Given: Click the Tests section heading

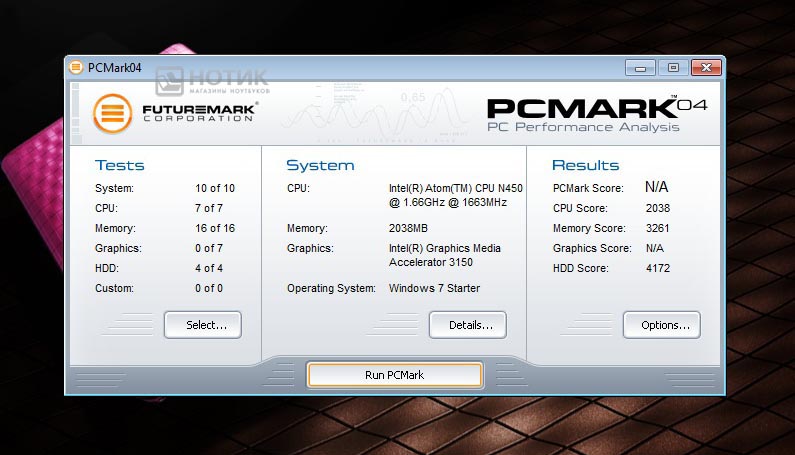Looking at the screenshot, I should pyautogui.click(x=120, y=165).
